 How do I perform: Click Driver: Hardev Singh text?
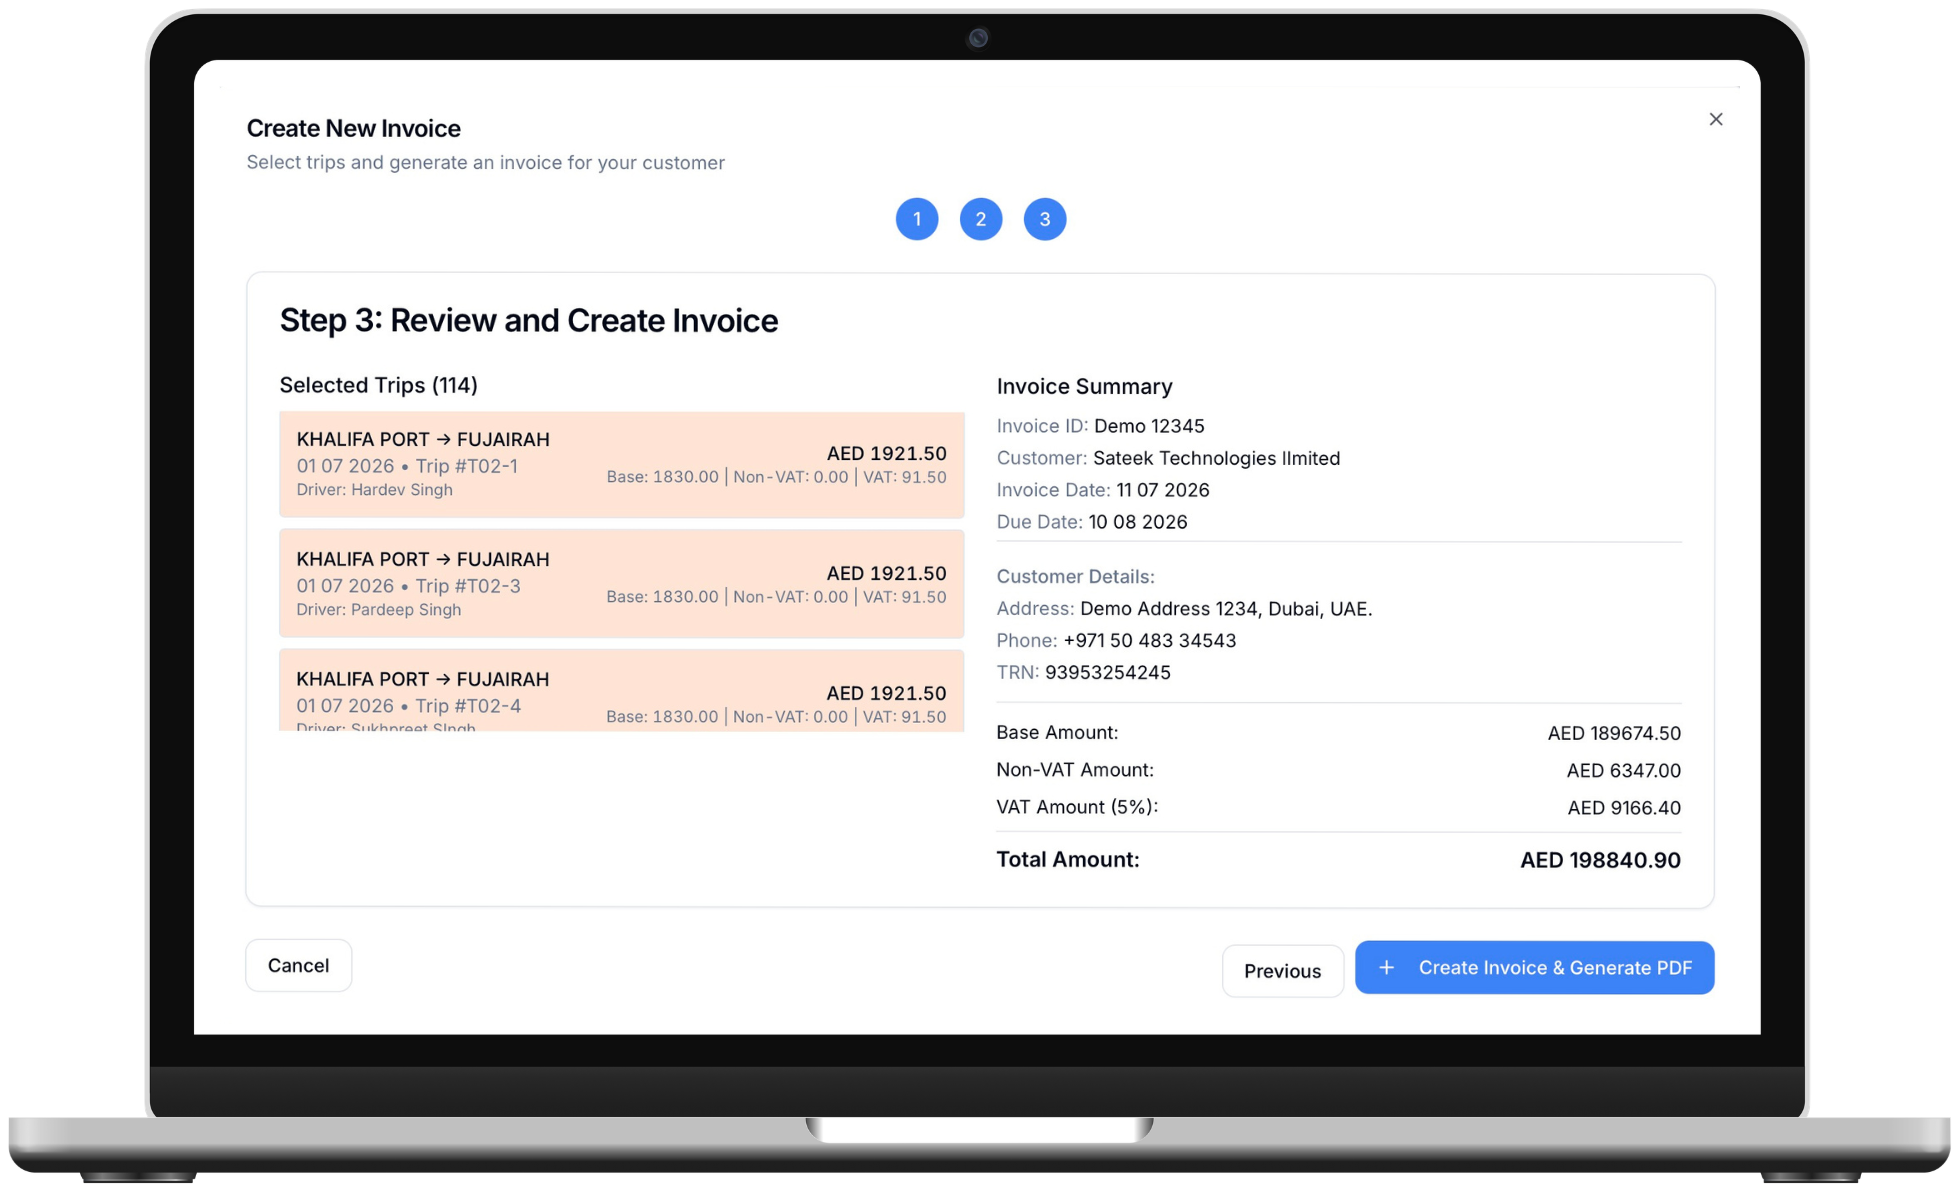374,490
